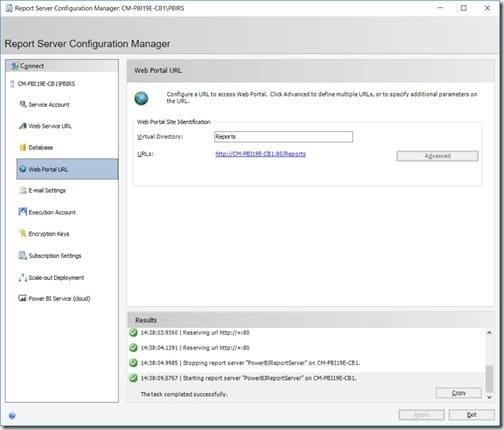Screen dimensions: 504x430
Task: Select the Web Service URL globe icon
Action: point(23,126)
